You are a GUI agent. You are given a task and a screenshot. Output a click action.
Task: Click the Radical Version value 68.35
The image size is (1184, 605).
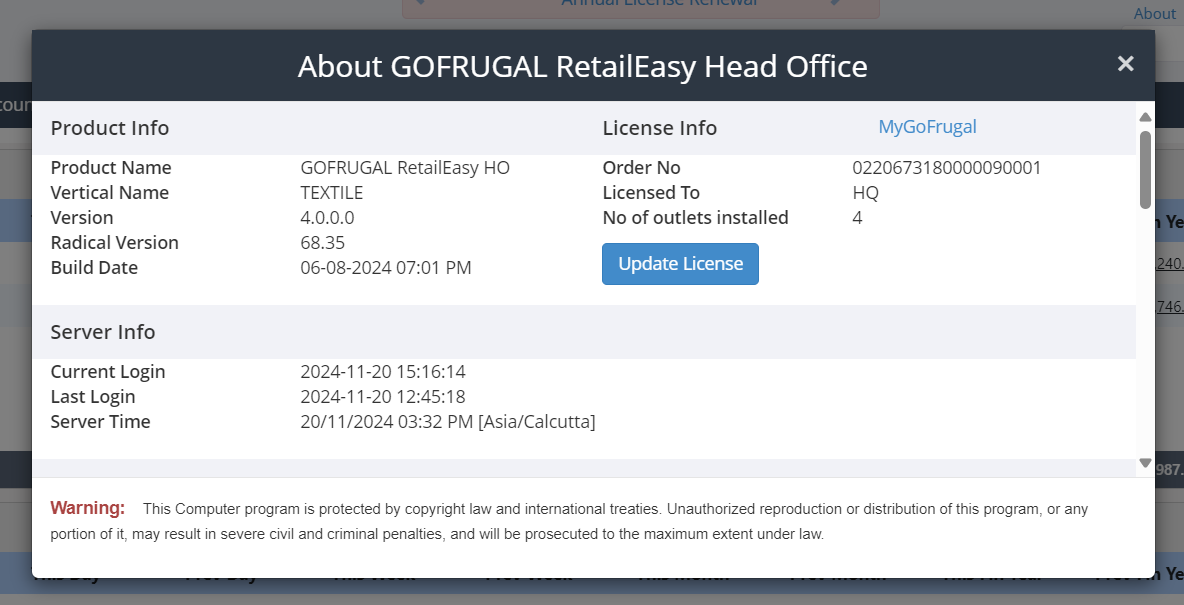click(x=322, y=243)
